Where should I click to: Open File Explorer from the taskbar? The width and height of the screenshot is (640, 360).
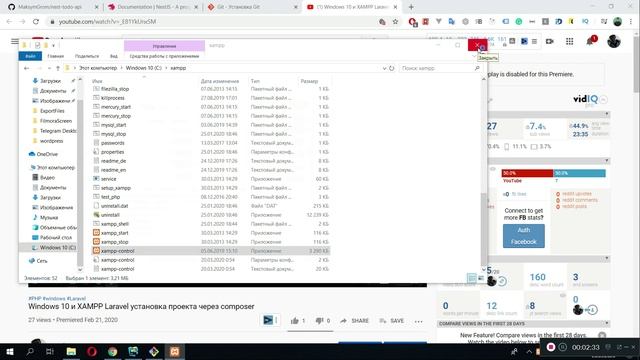[x=71, y=351]
